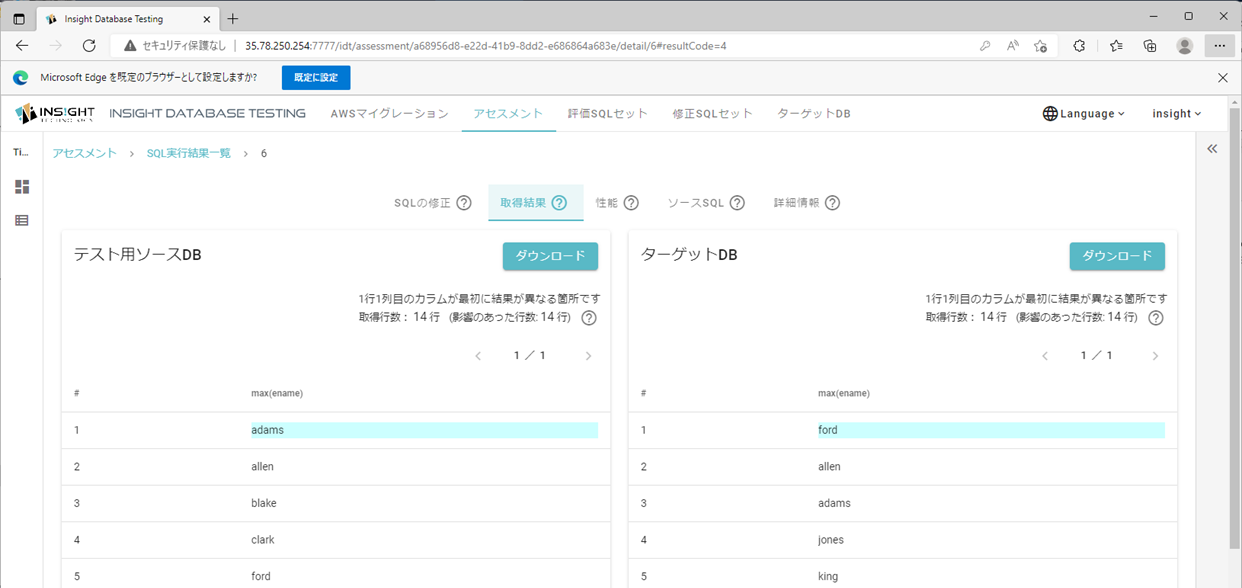Open the アセスメント menu
The image size is (1242, 588).
click(509, 114)
